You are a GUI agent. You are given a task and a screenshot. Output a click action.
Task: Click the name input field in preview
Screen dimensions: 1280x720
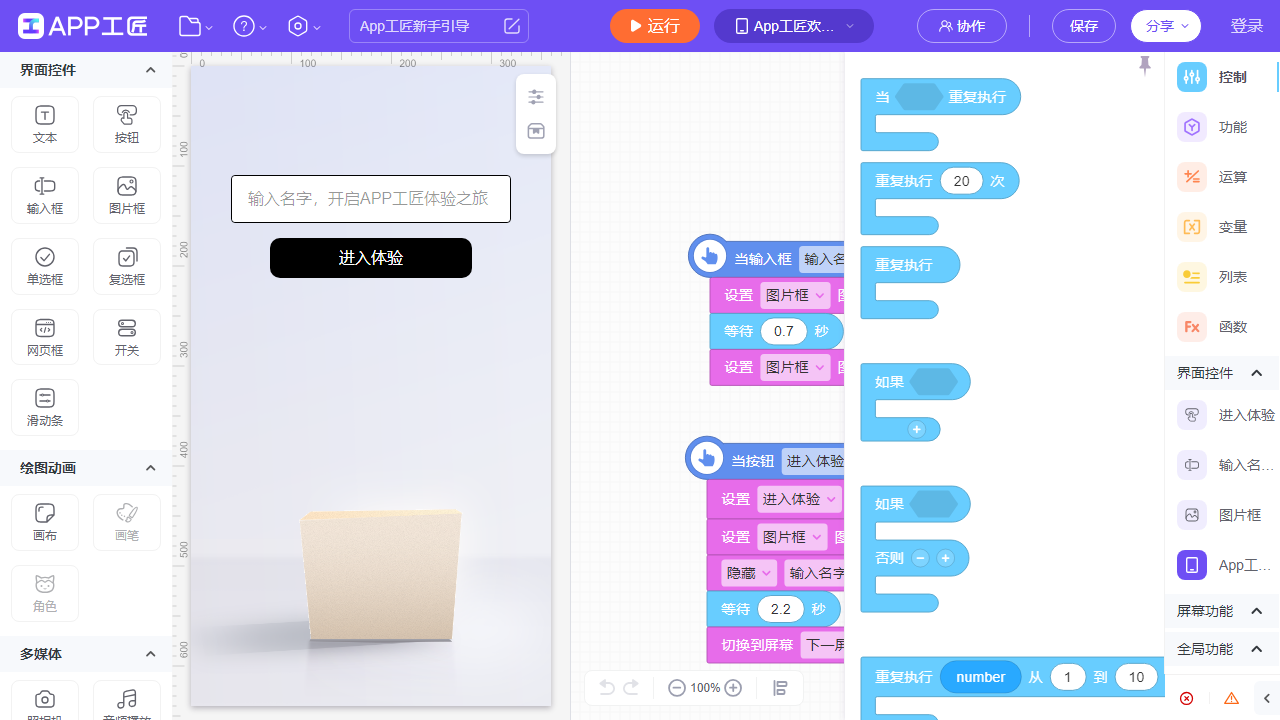click(x=371, y=199)
